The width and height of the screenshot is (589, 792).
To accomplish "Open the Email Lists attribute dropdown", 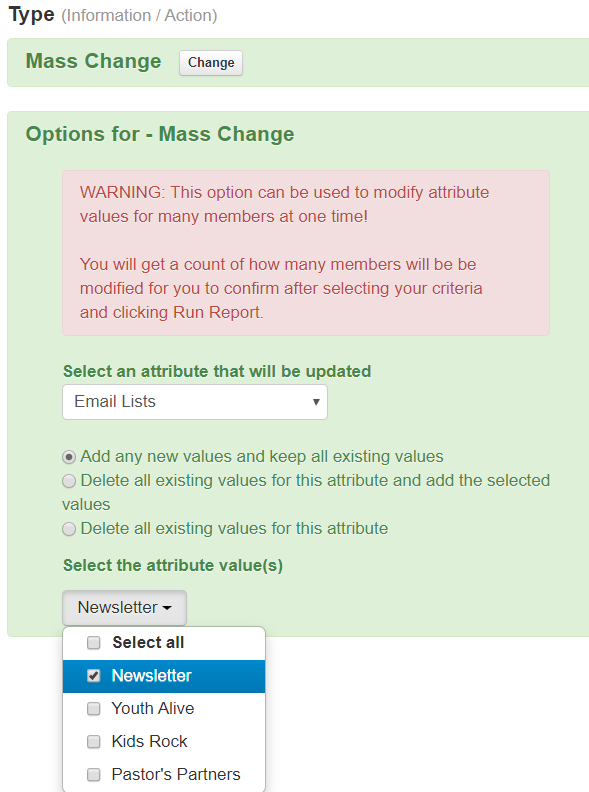I will click(194, 402).
